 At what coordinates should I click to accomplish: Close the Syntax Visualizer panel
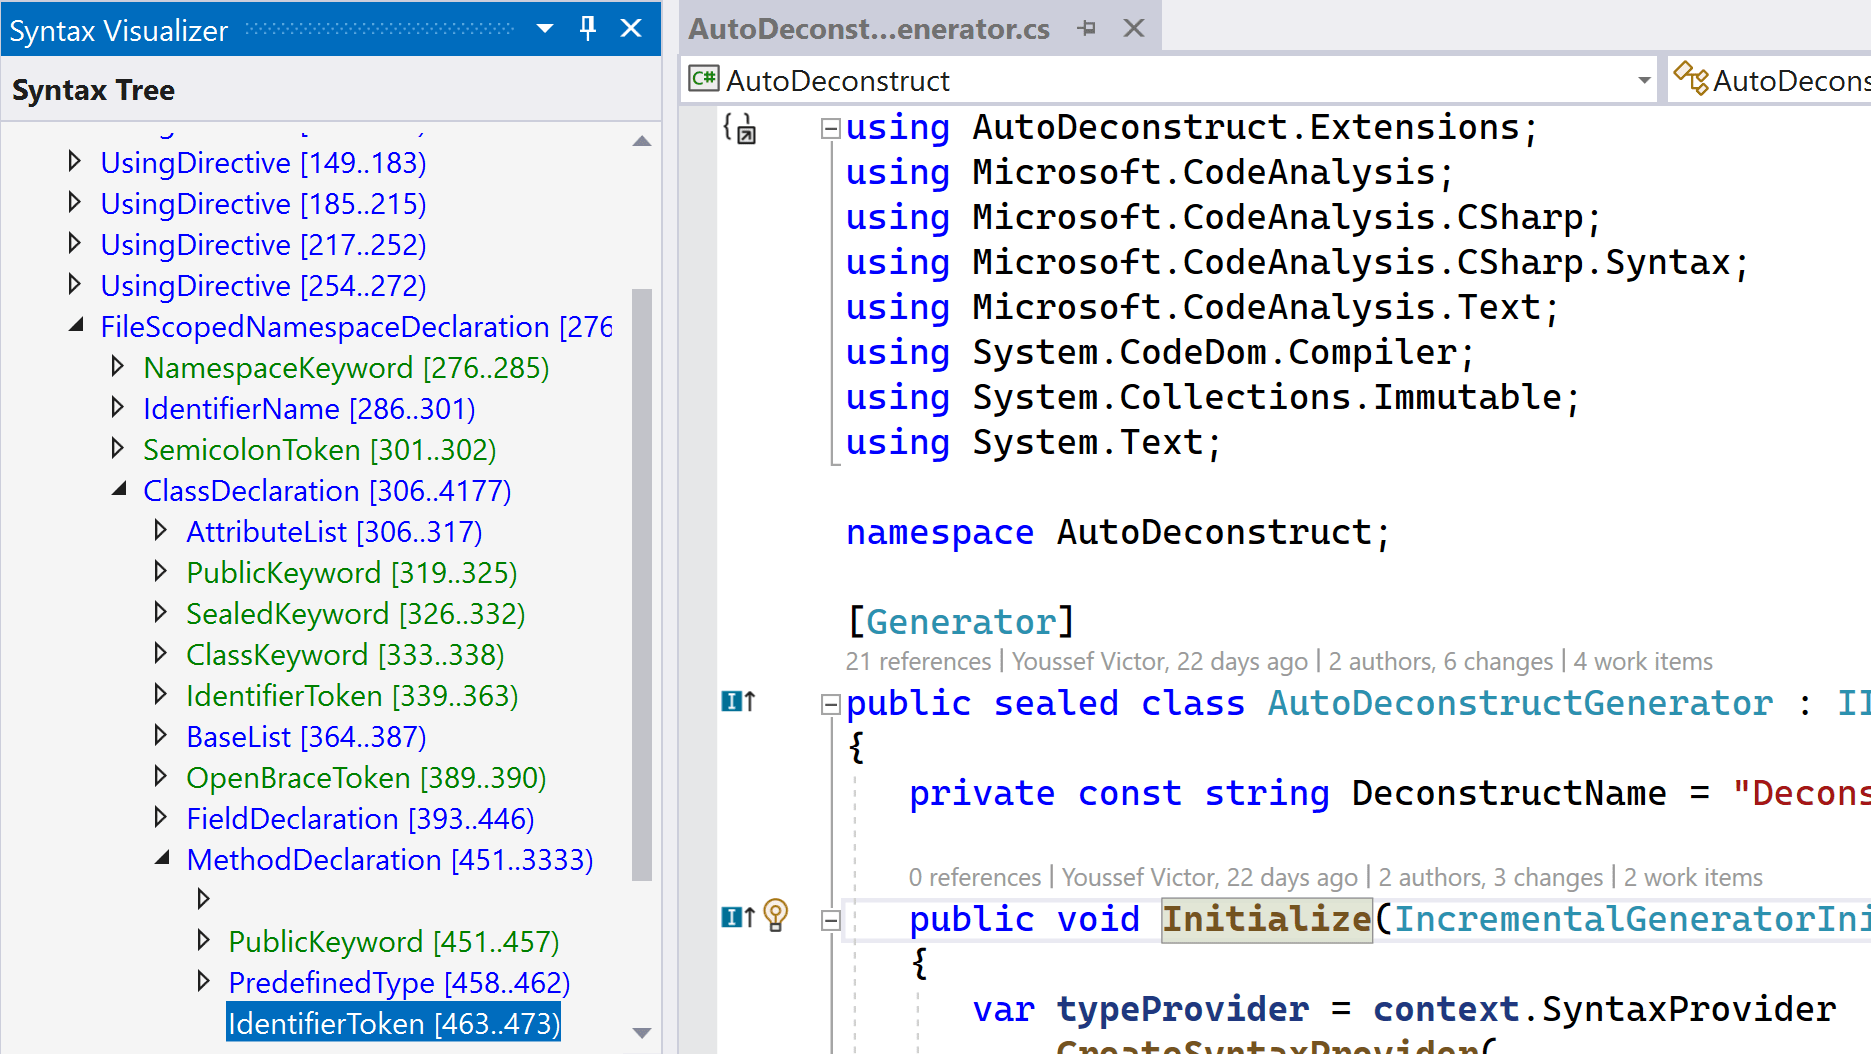coord(631,28)
